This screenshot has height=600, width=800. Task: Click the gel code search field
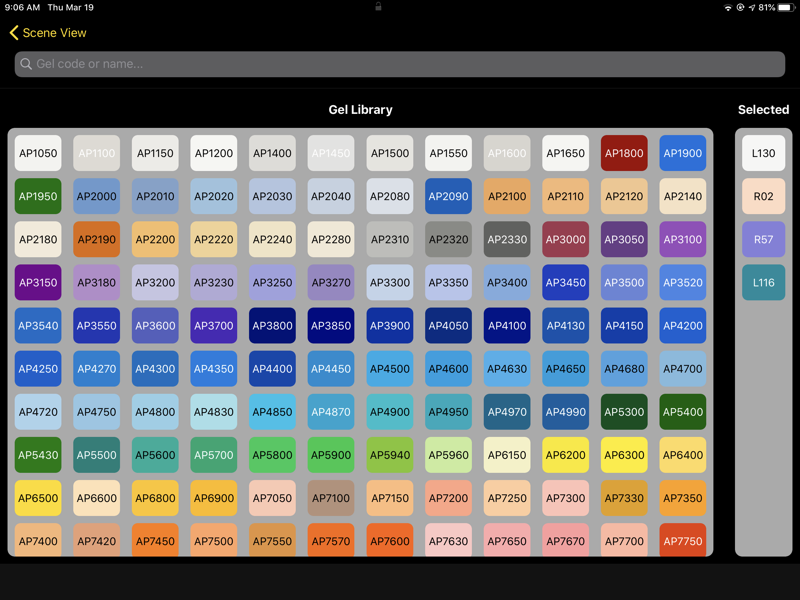pyautogui.click(x=400, y=64)
